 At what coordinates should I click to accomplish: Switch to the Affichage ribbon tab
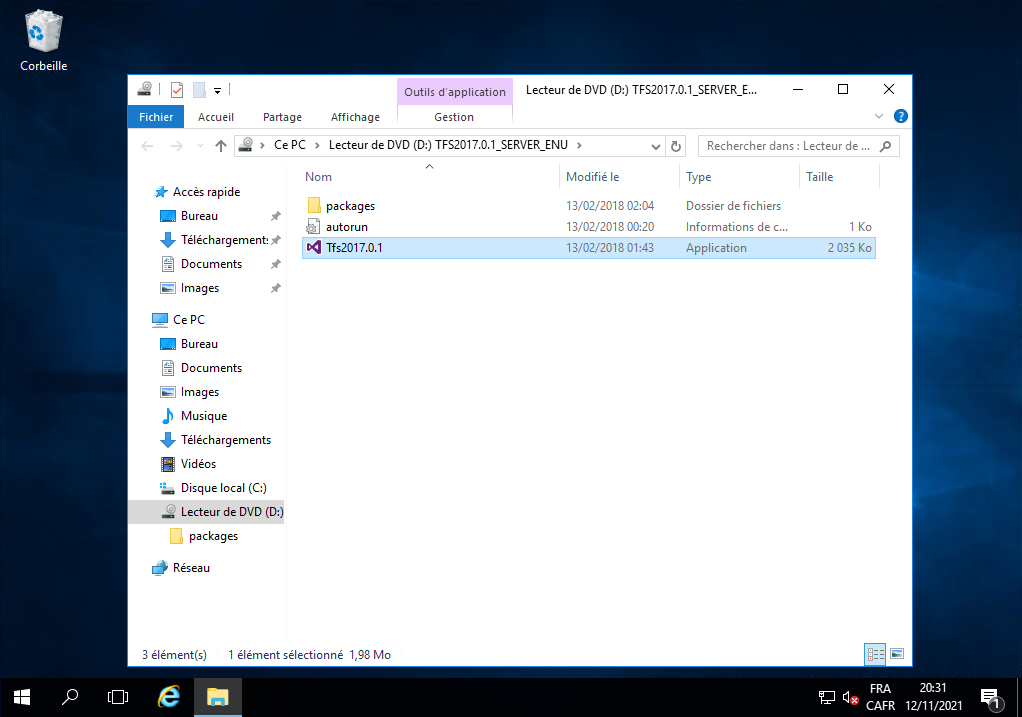click(x=355, y=117)
